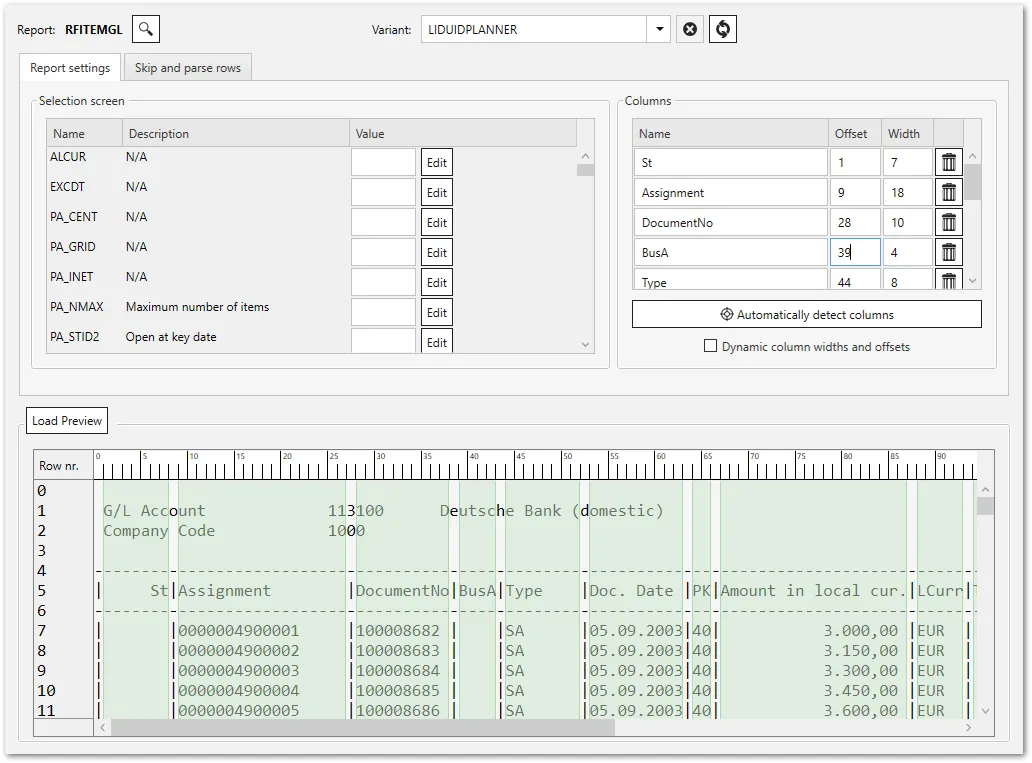Click Automatically detect columns button
The width and height of the screenshot is (1032, 763).
tap(806, 314)
